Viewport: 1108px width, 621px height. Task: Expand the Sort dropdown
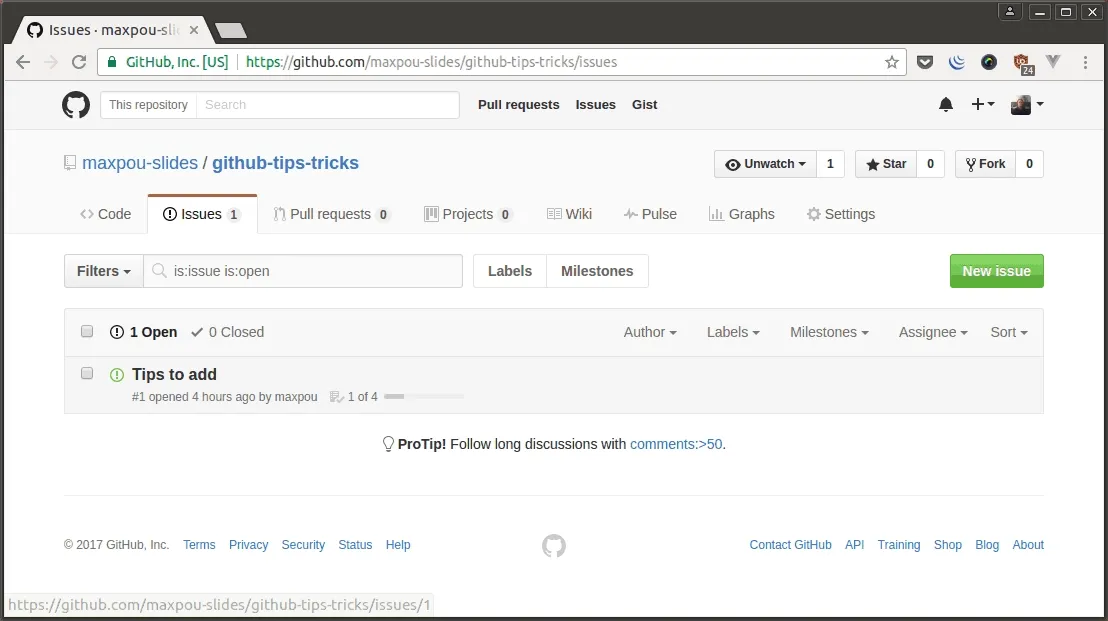[x=1009, y=332]
